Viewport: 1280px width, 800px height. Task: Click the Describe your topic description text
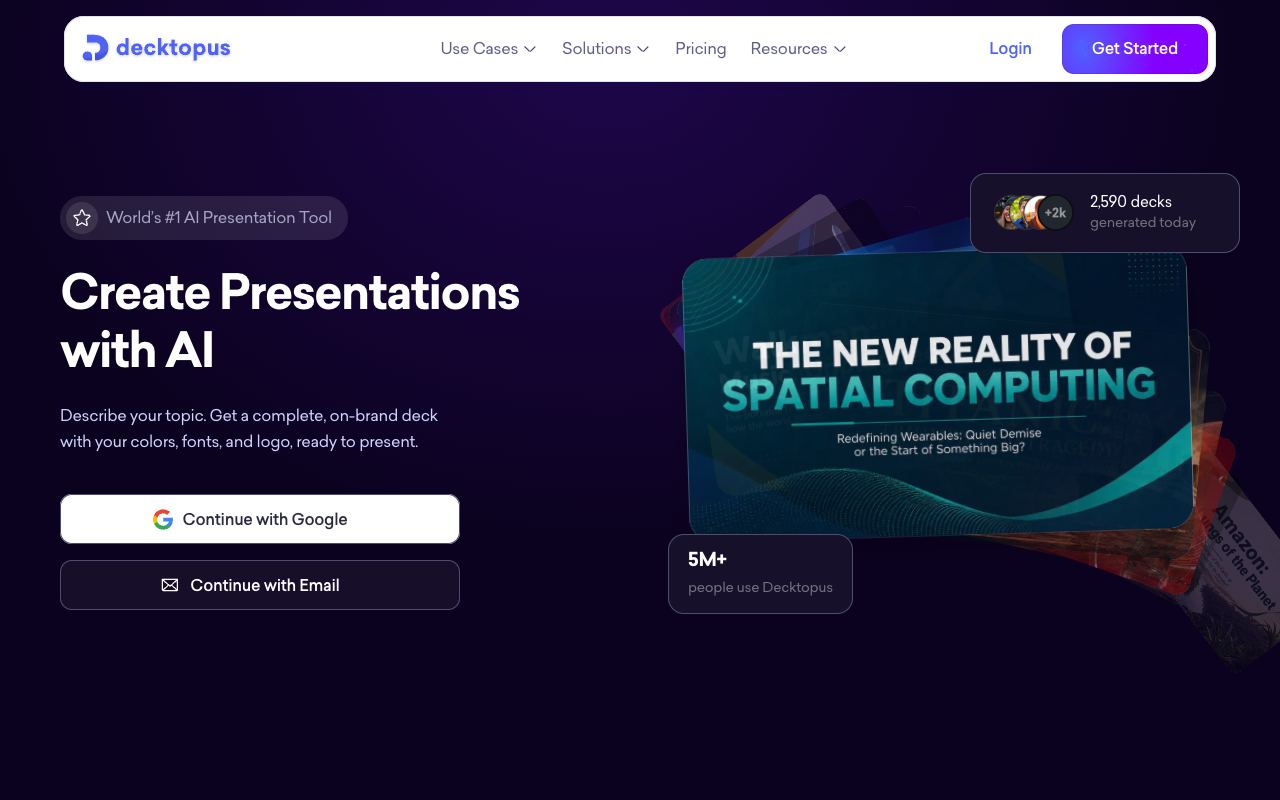[249, 428]
